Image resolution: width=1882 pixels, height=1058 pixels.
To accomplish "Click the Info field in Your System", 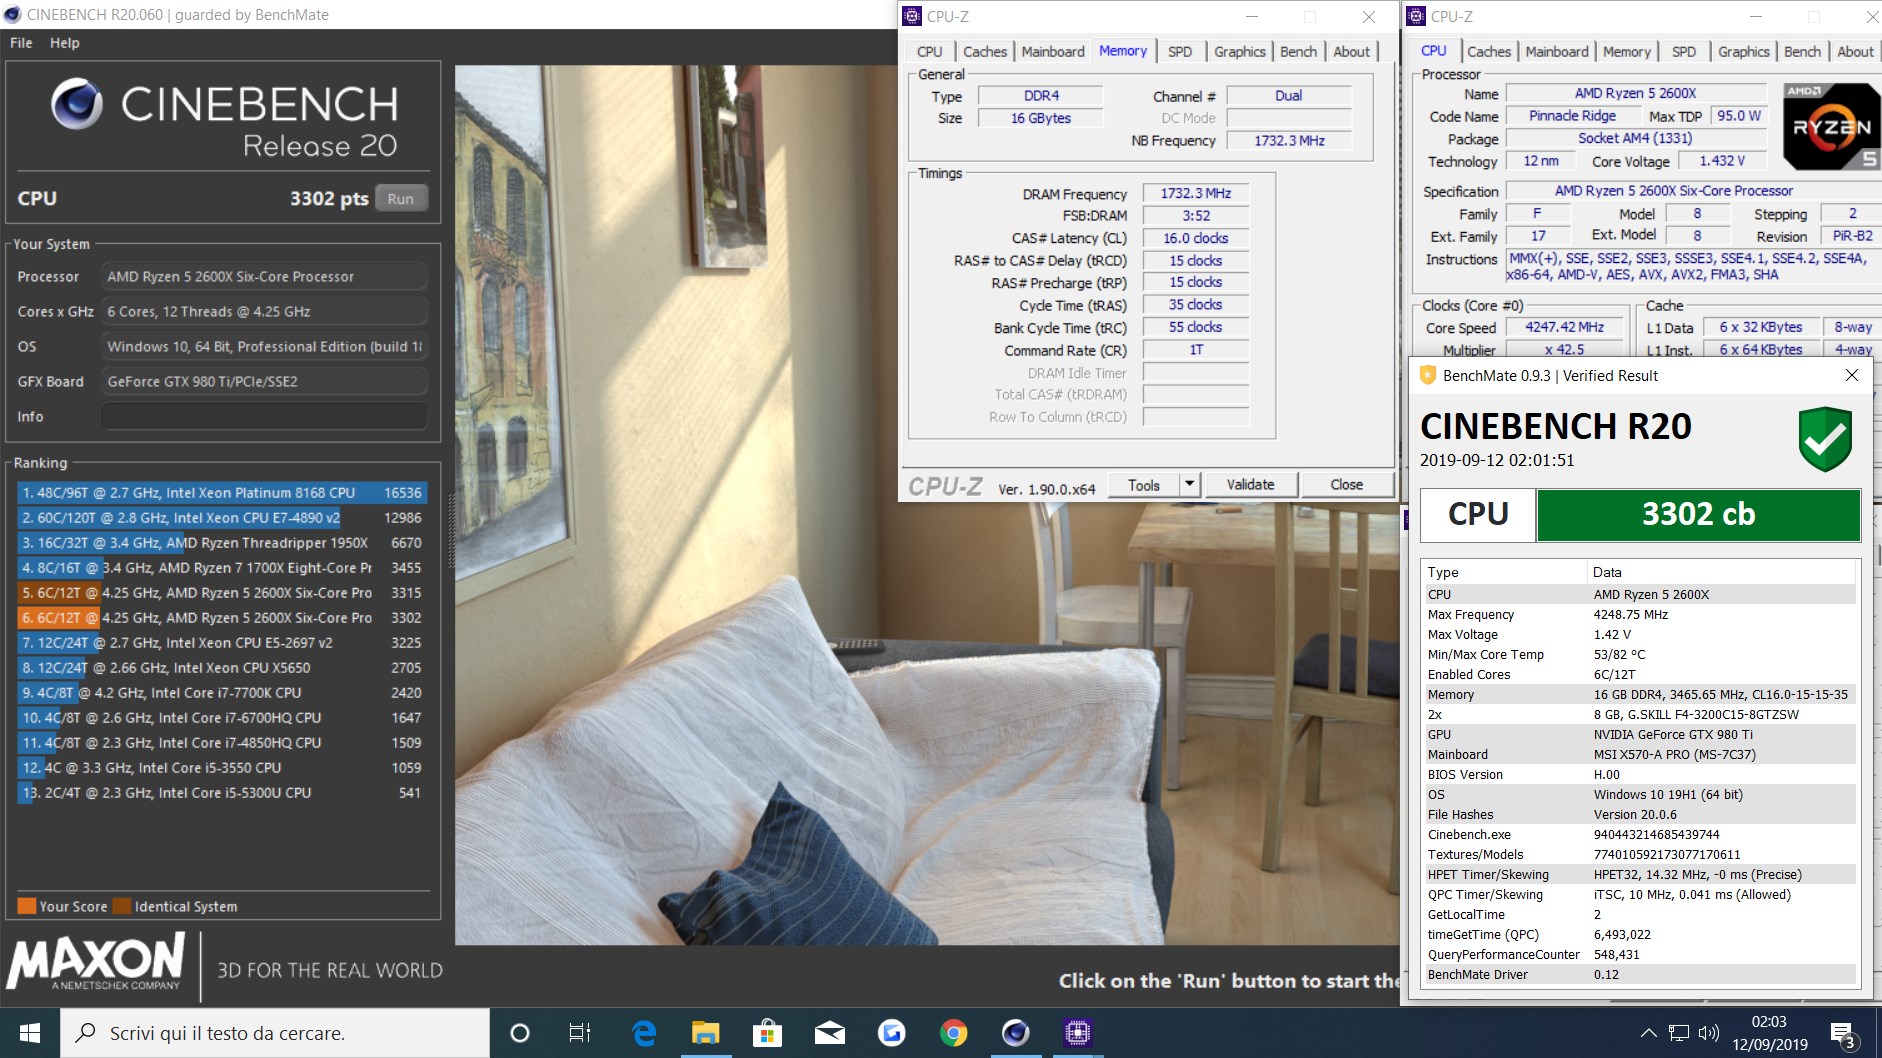I will [264, 417].
